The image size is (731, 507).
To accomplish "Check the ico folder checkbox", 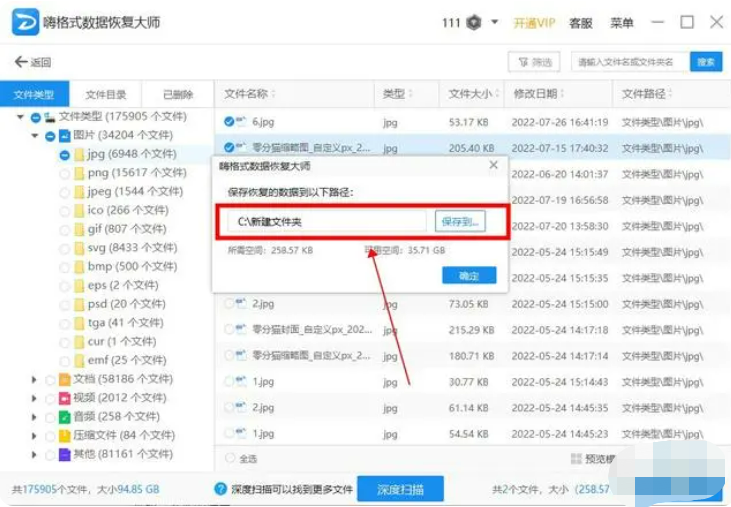I will [65, 211].
